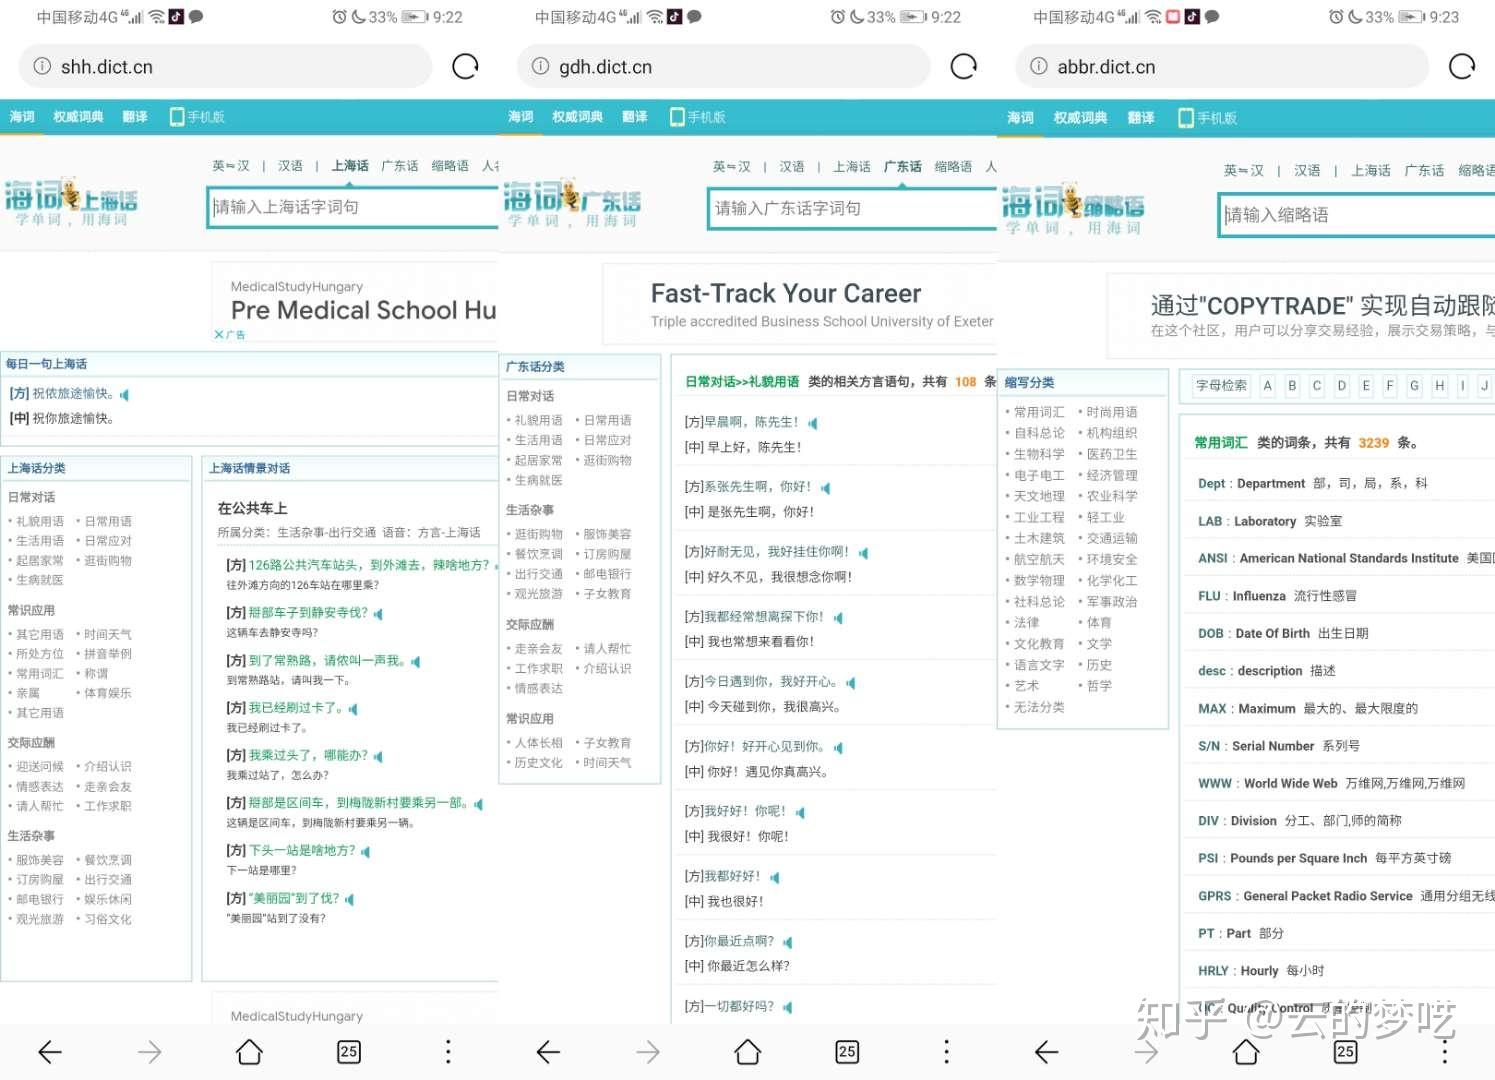Open 医药卫生 abbreviation category

[x=1112, y=454]
